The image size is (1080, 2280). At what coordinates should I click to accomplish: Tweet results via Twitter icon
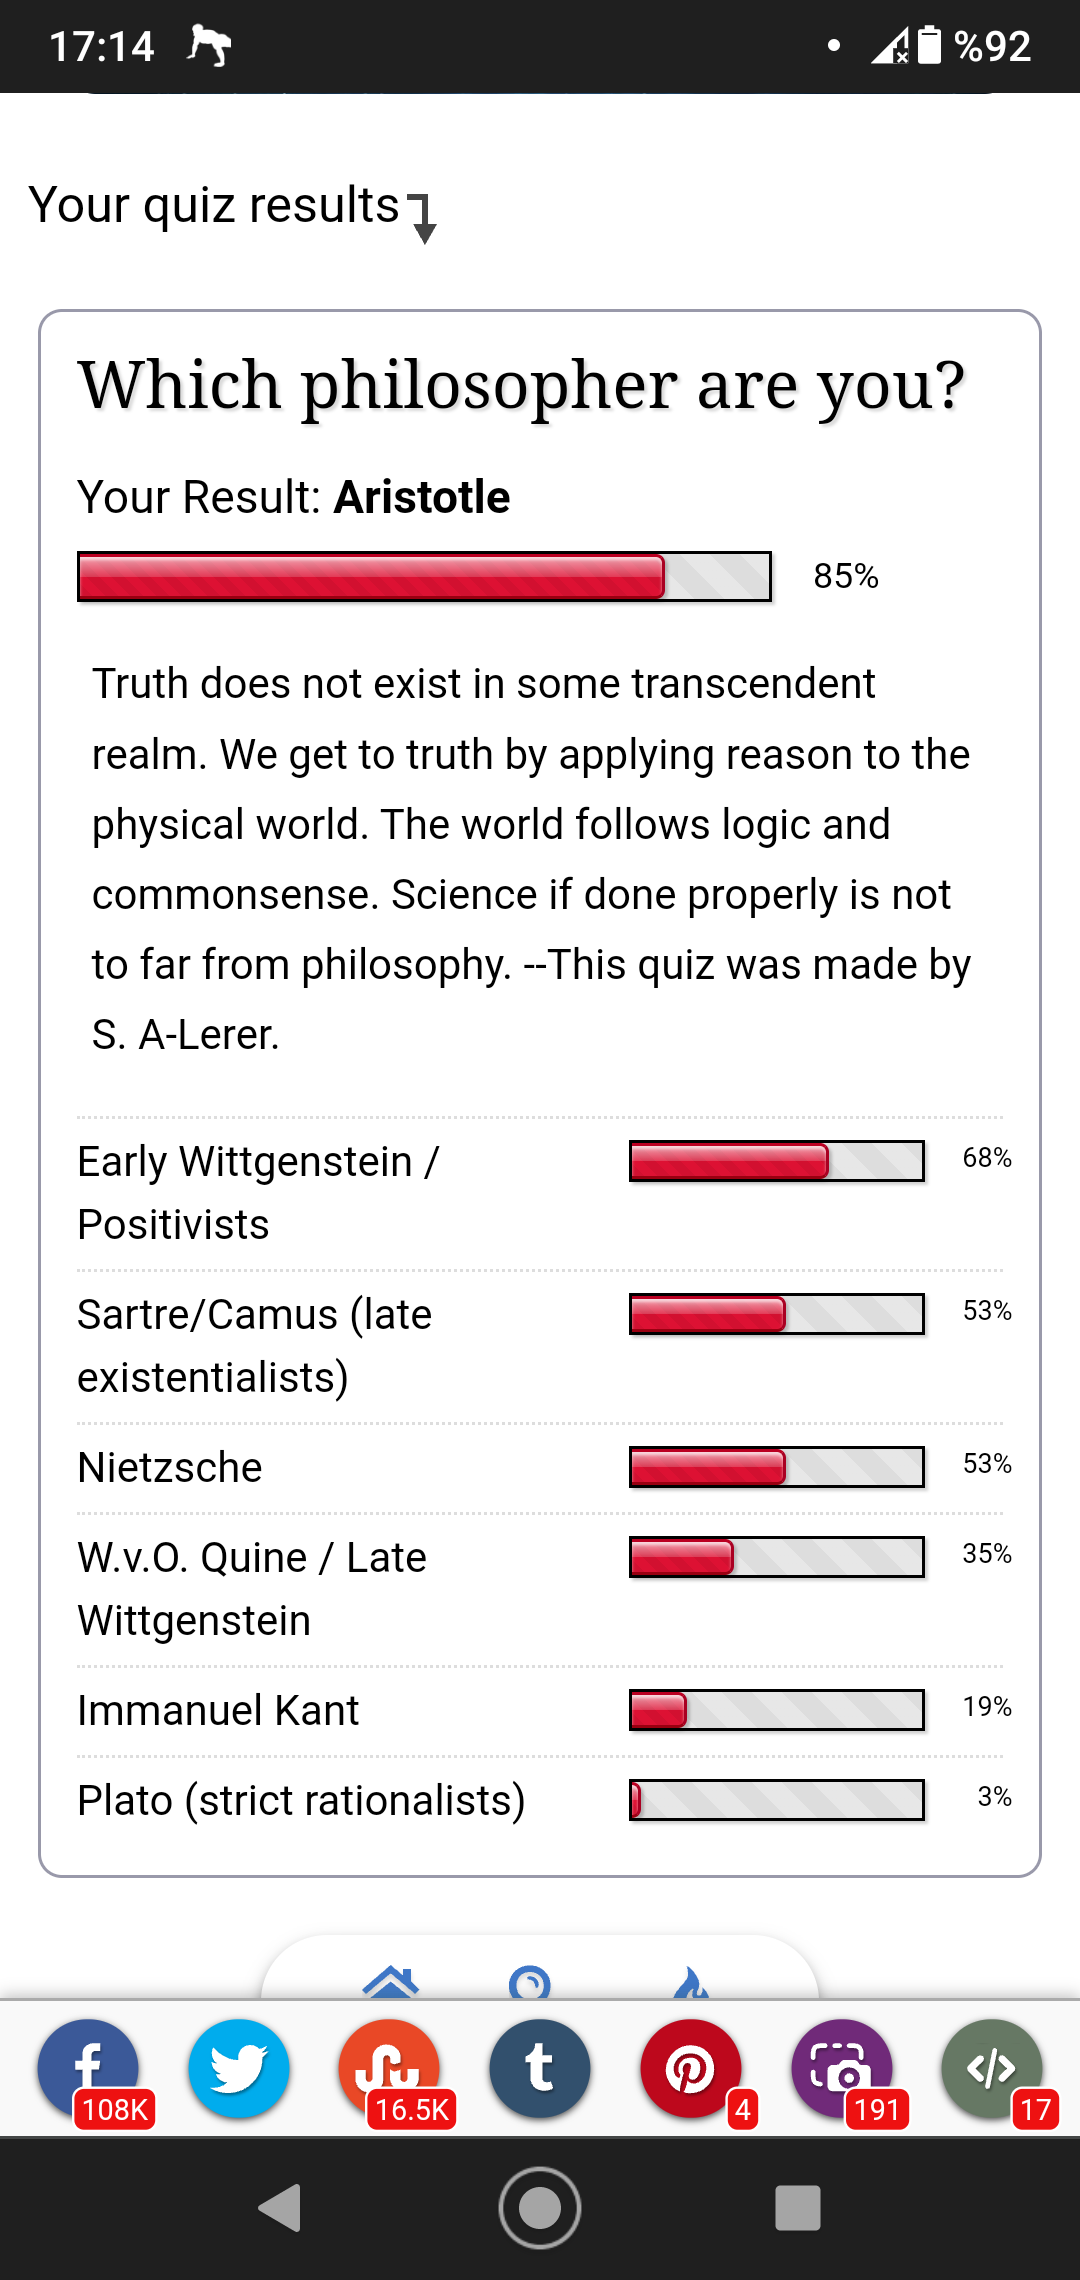239,2068
